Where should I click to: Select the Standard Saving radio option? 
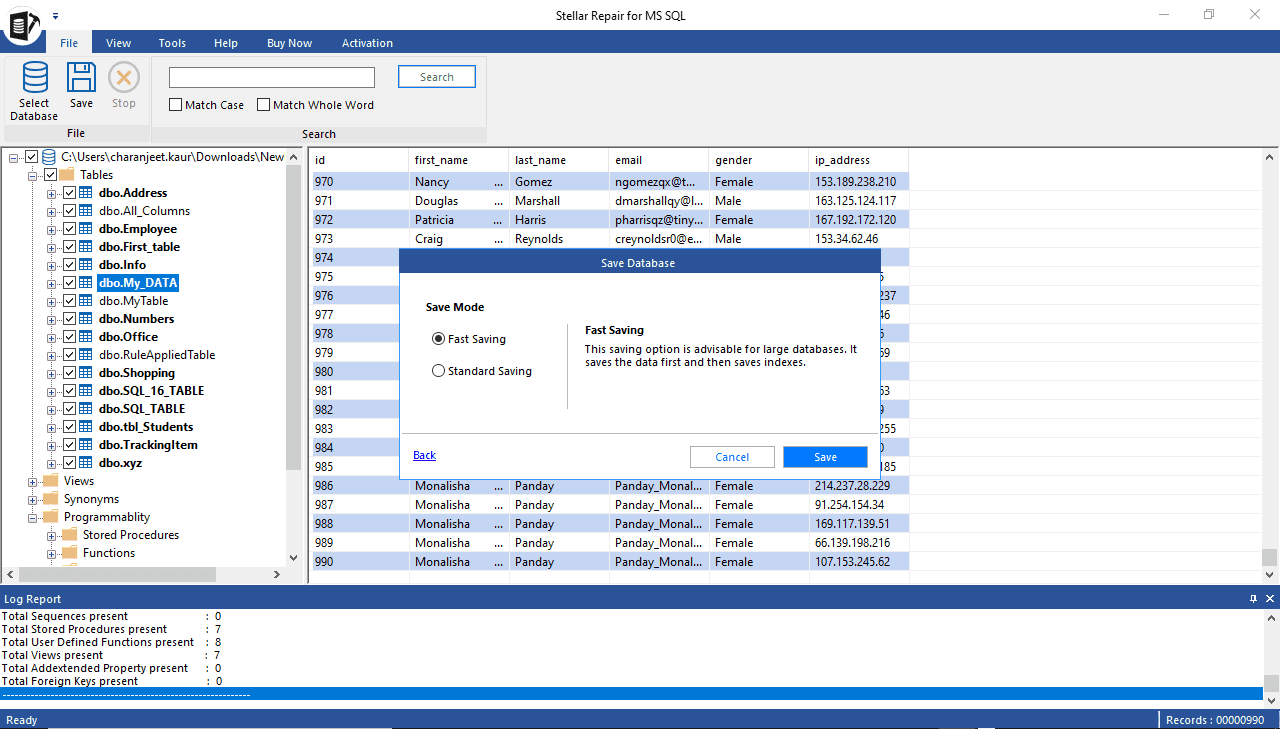[438, 371]
